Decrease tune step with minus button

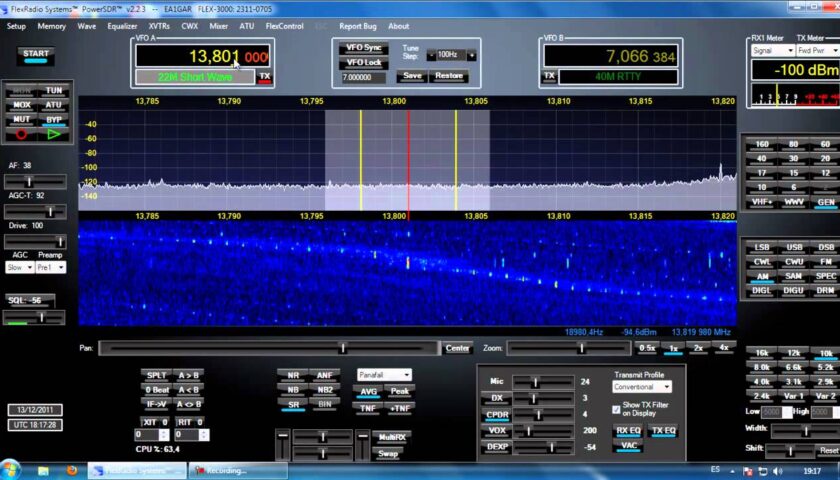tap(431, 55)
